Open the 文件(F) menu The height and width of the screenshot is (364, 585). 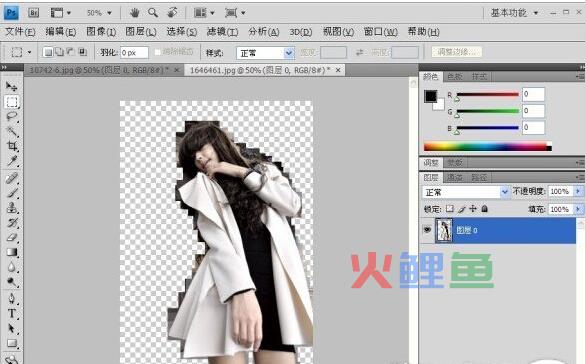pos(20,32)
